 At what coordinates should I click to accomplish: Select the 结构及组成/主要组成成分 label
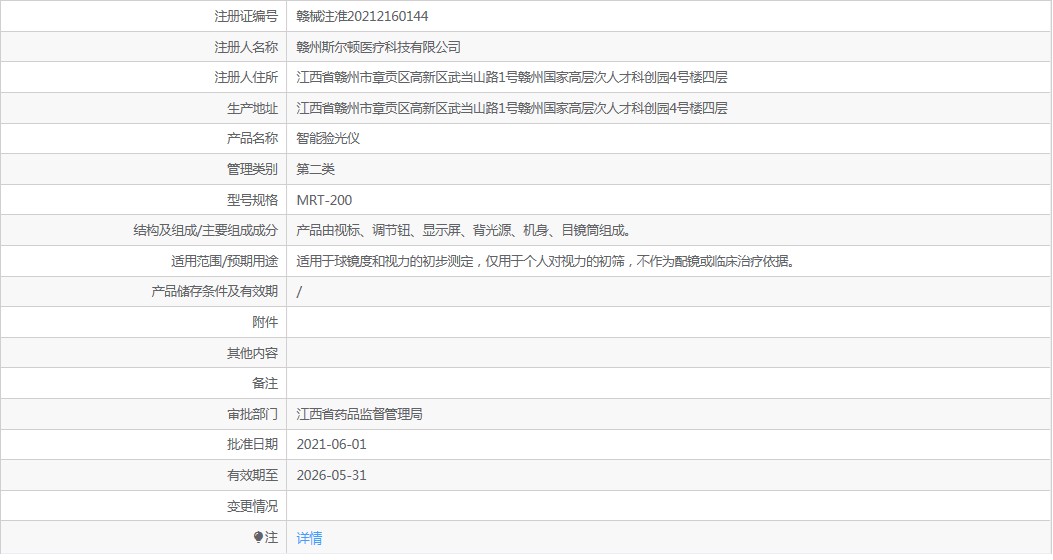[x=205, y=230]
